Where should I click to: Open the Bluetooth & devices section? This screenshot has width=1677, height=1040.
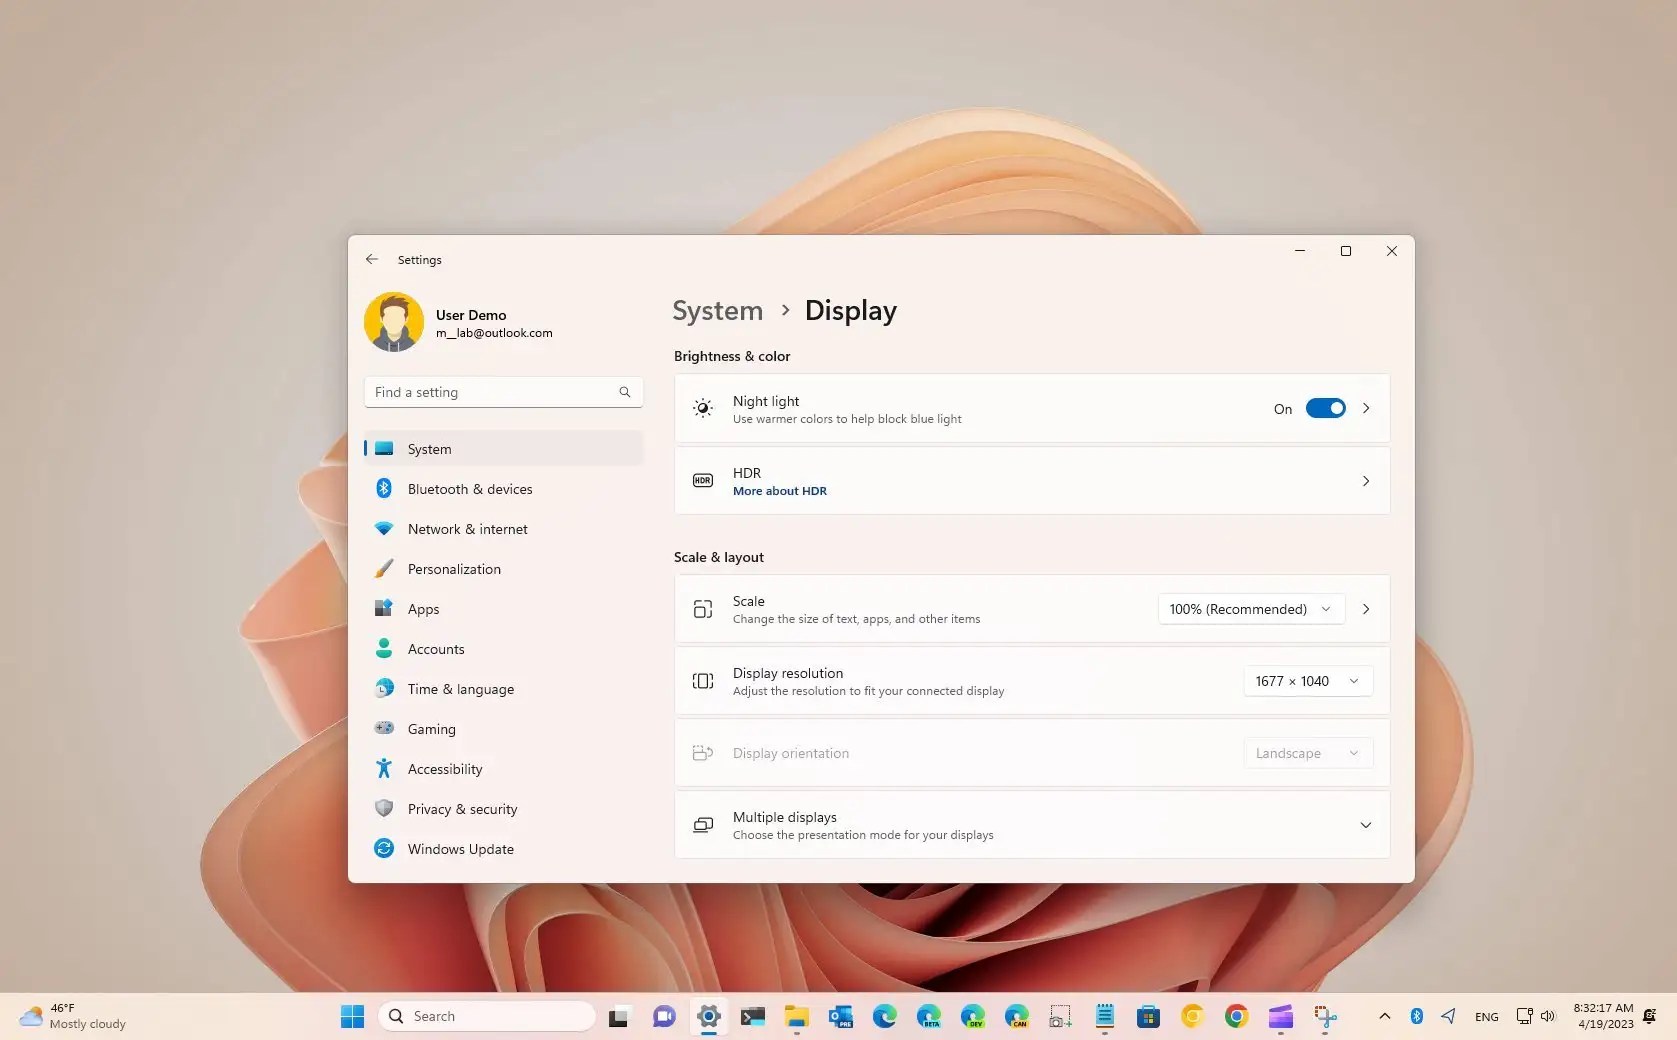(x=470, y=488)
